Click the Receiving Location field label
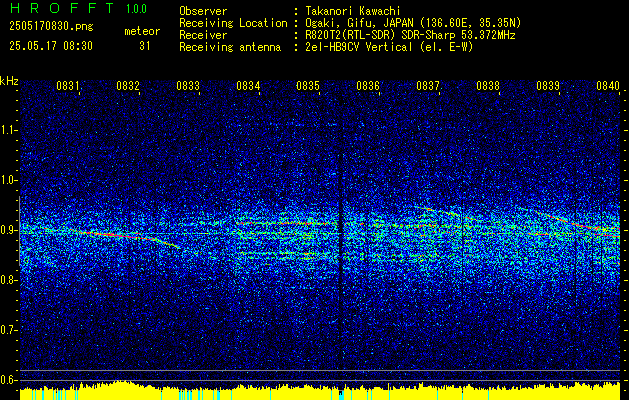This screenshot has width=629, height=400. 233,23
